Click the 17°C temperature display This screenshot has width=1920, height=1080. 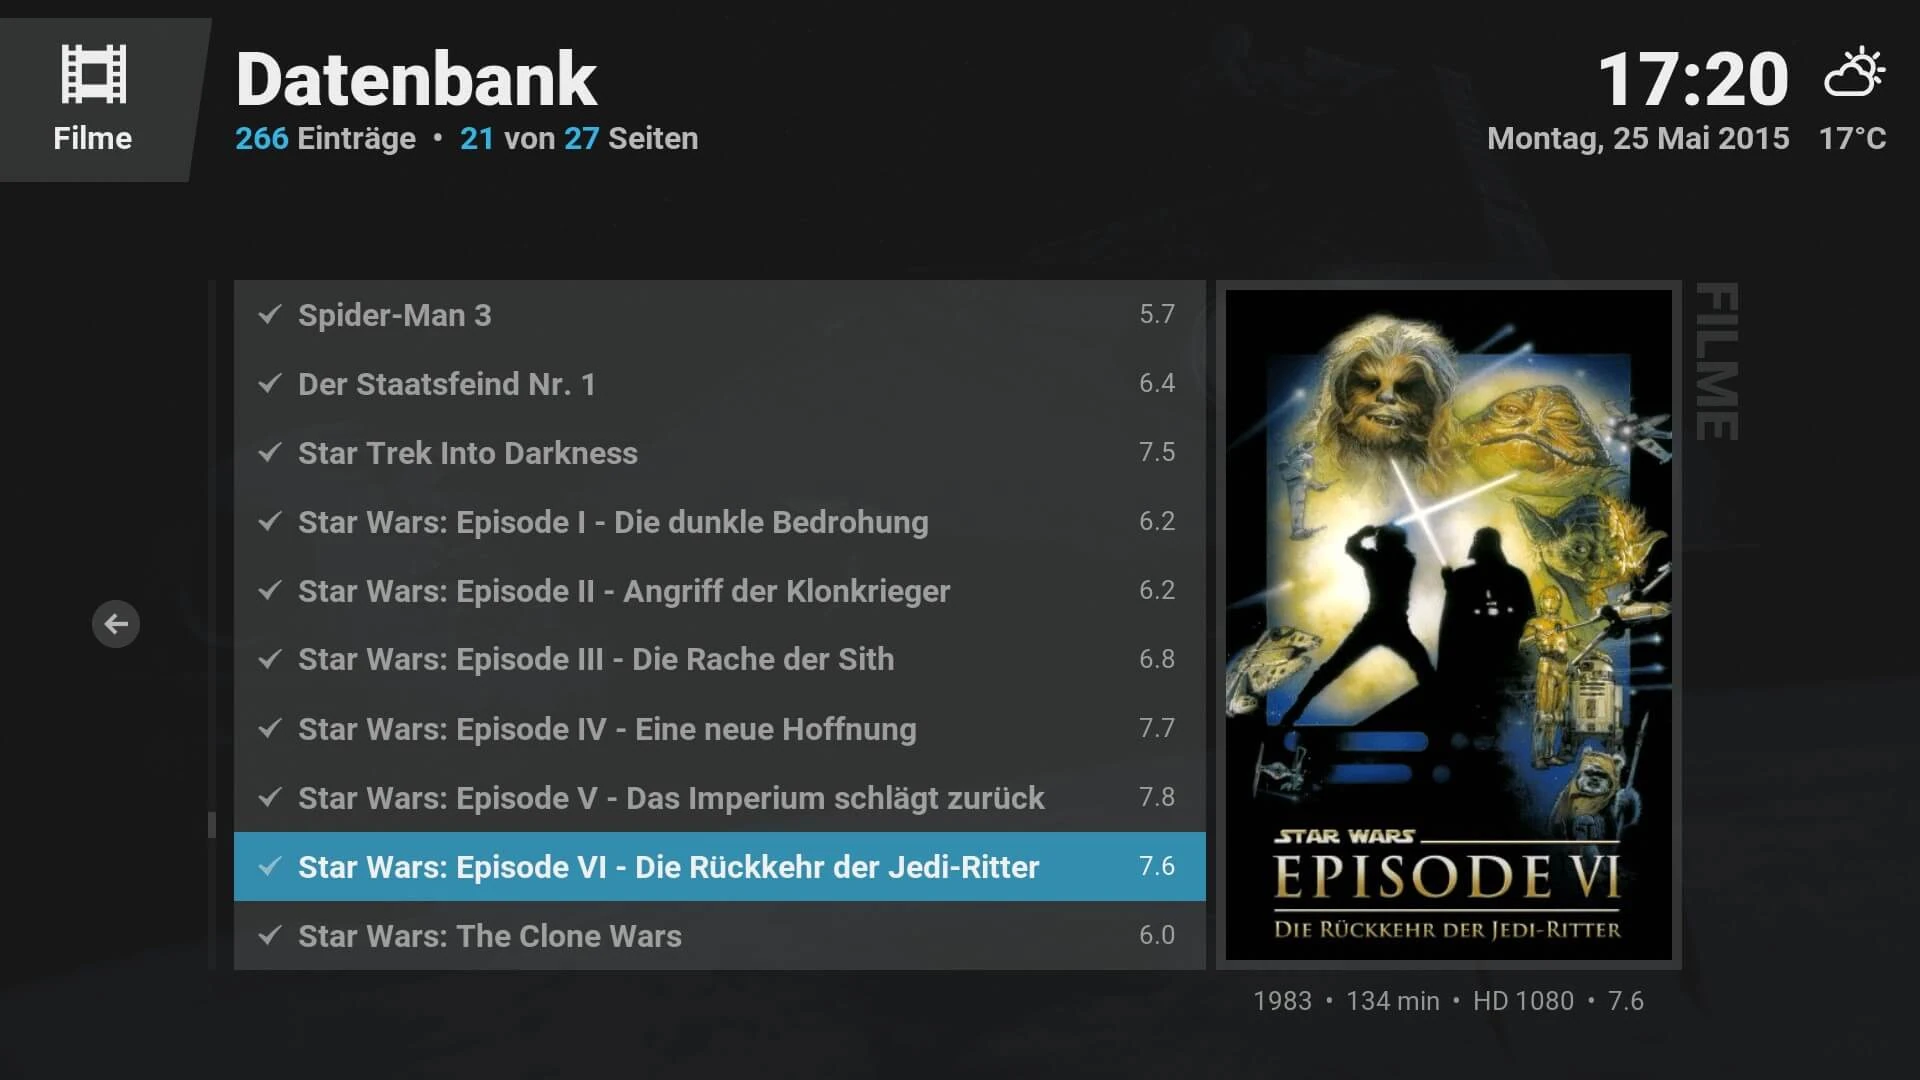coord(1852,138)
